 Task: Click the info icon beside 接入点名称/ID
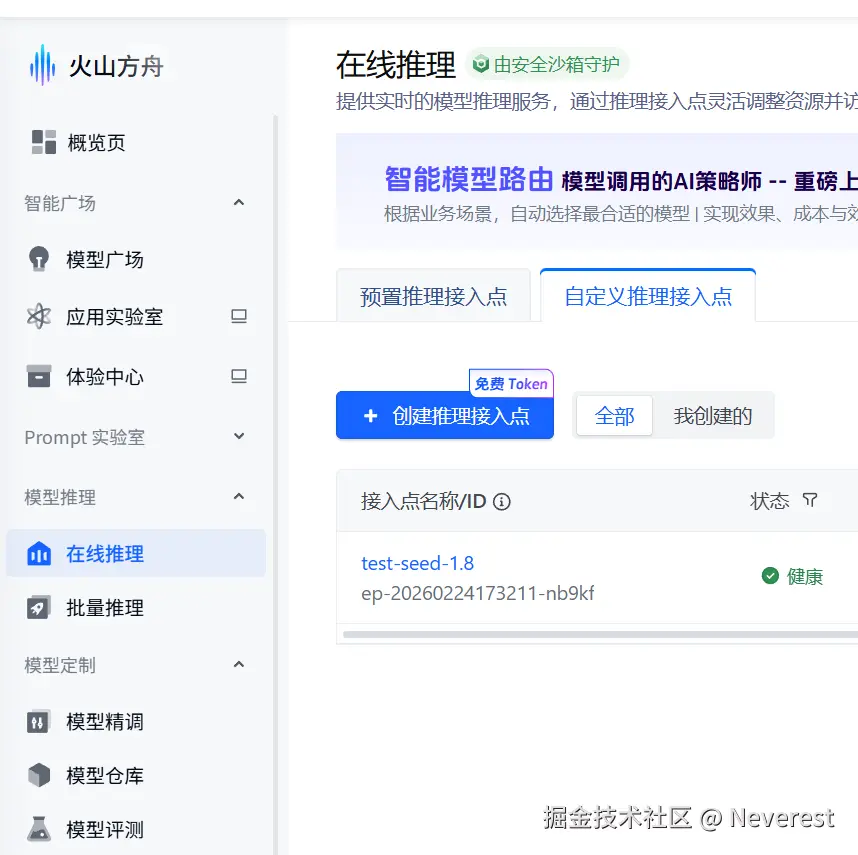[x=502, y=501]
